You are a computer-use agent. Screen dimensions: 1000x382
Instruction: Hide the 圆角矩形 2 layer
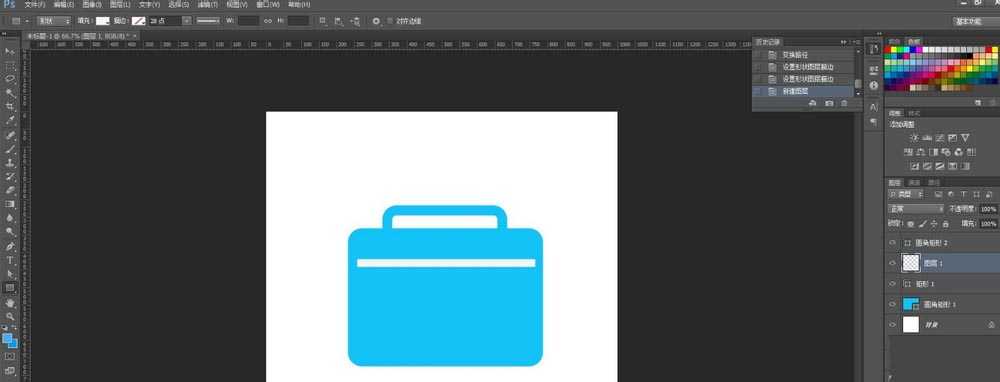[x=892, y=243]
